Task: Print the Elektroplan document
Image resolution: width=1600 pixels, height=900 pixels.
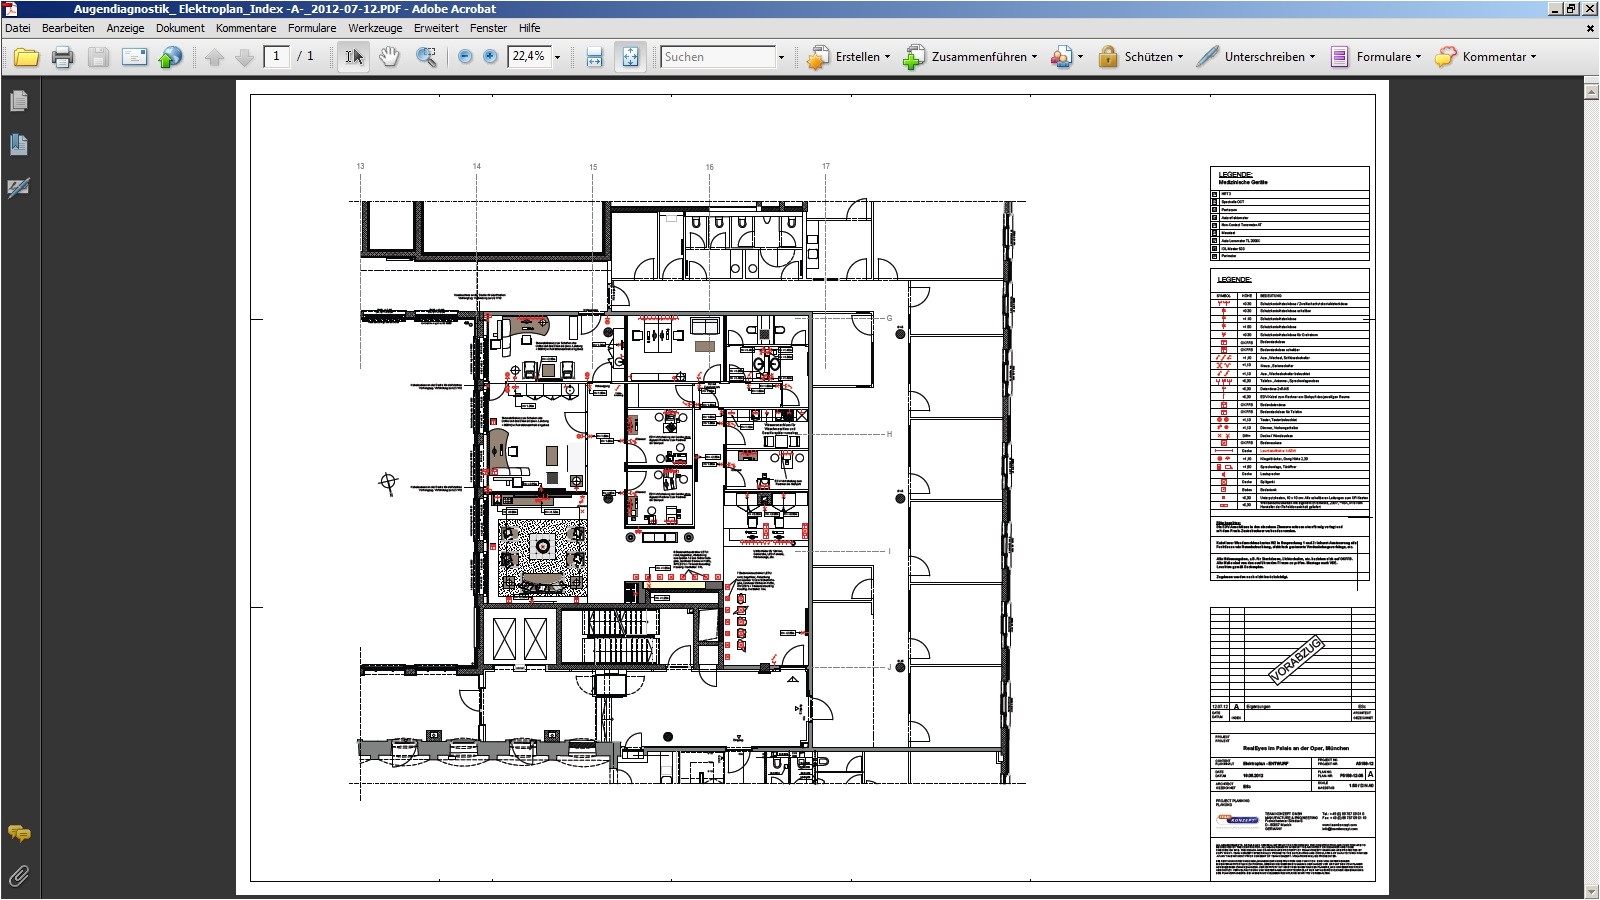Action: (x=62, y=57)
